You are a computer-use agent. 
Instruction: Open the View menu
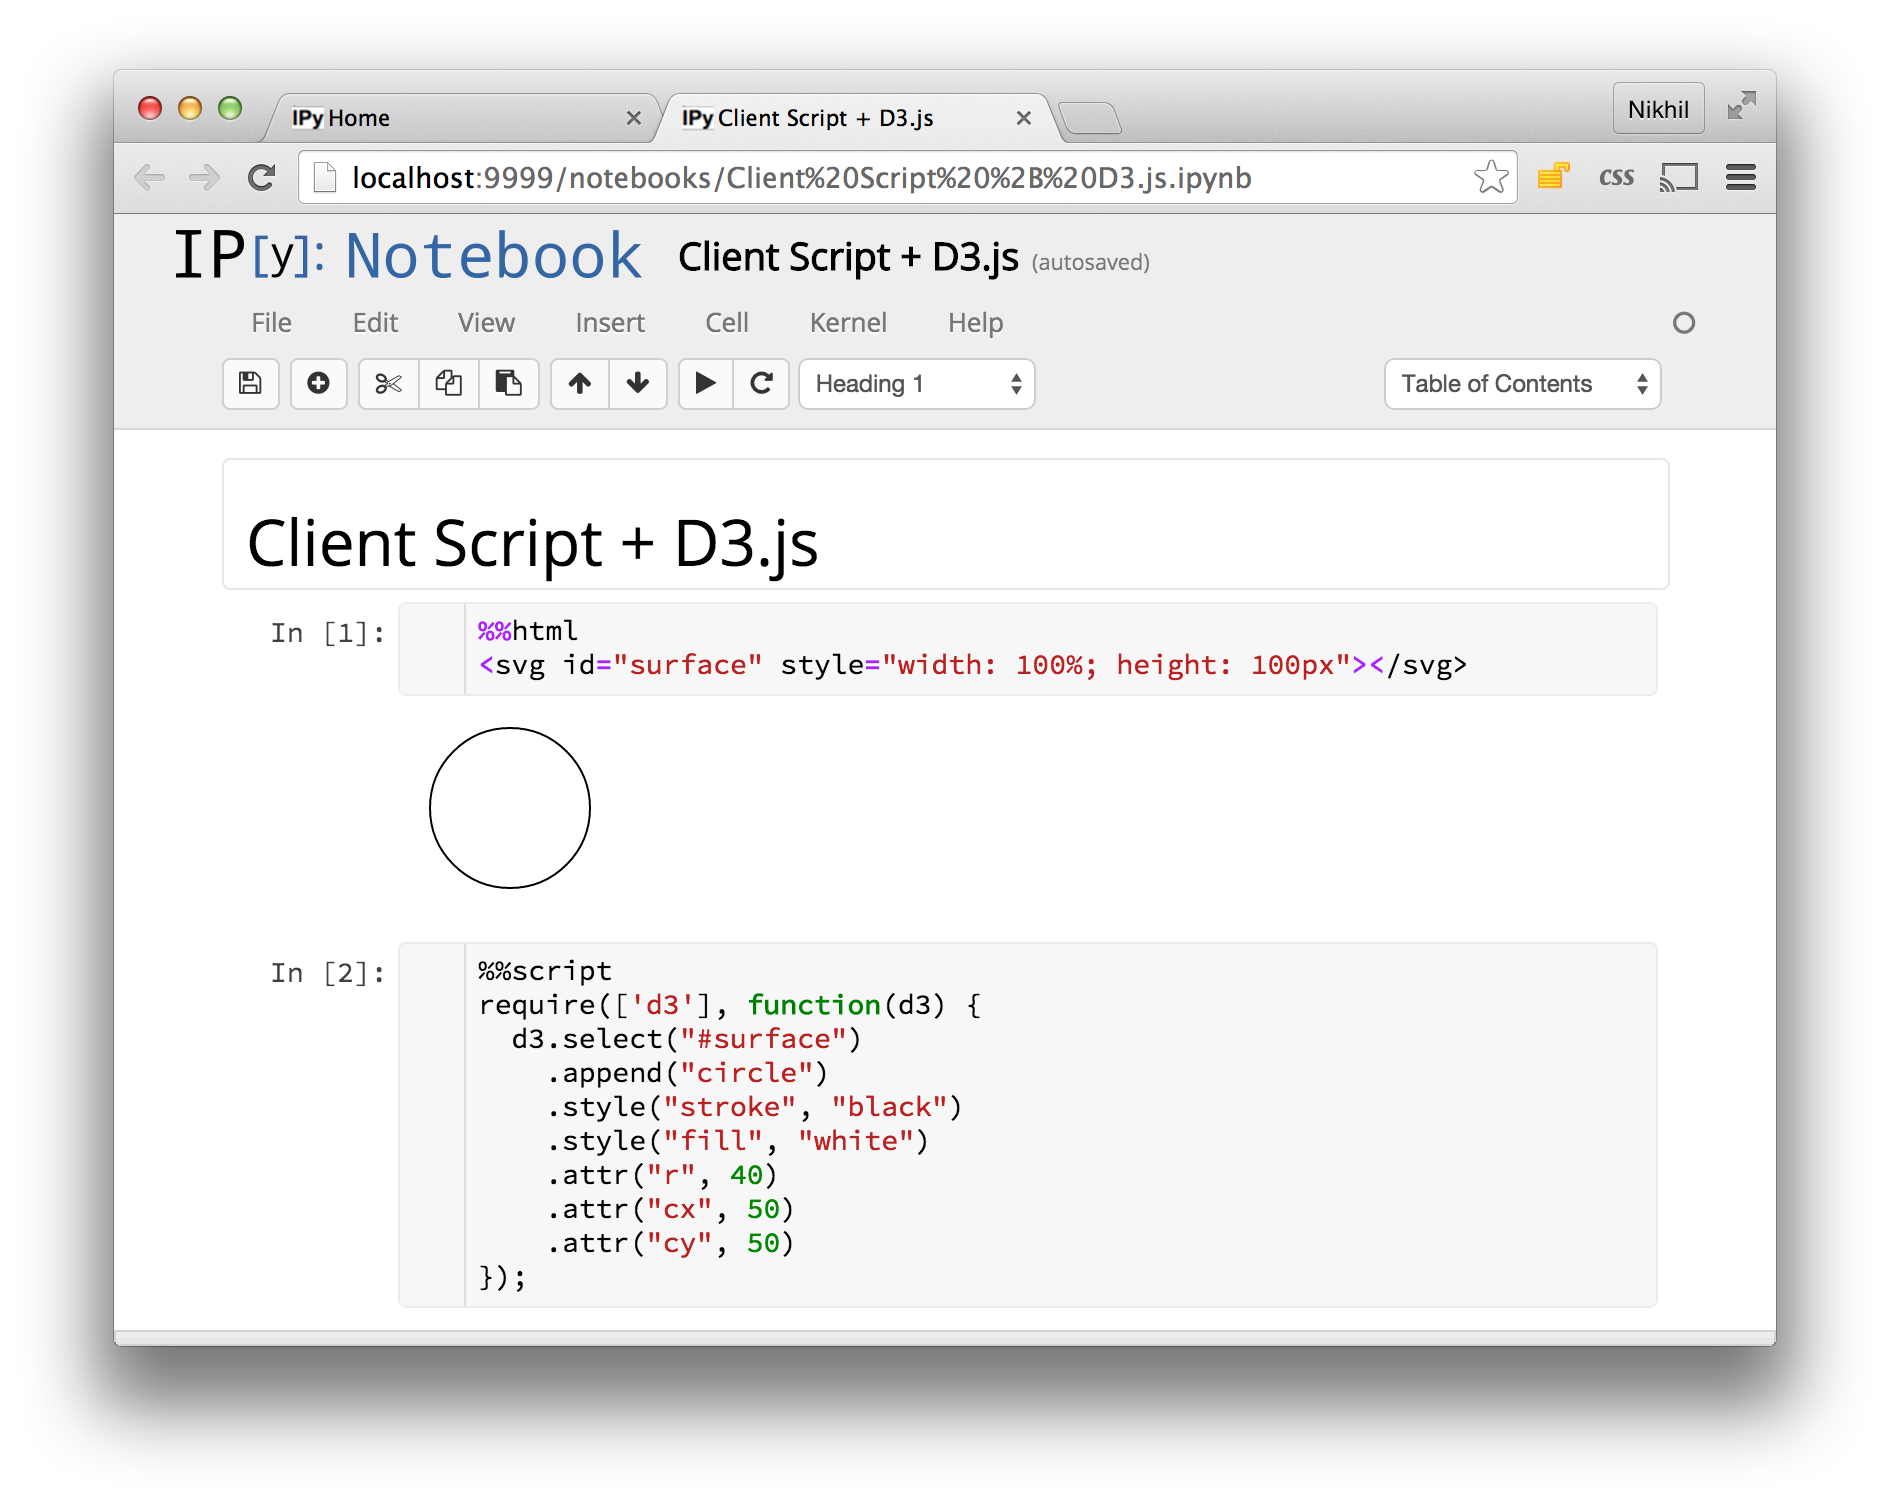click(486, 323)
